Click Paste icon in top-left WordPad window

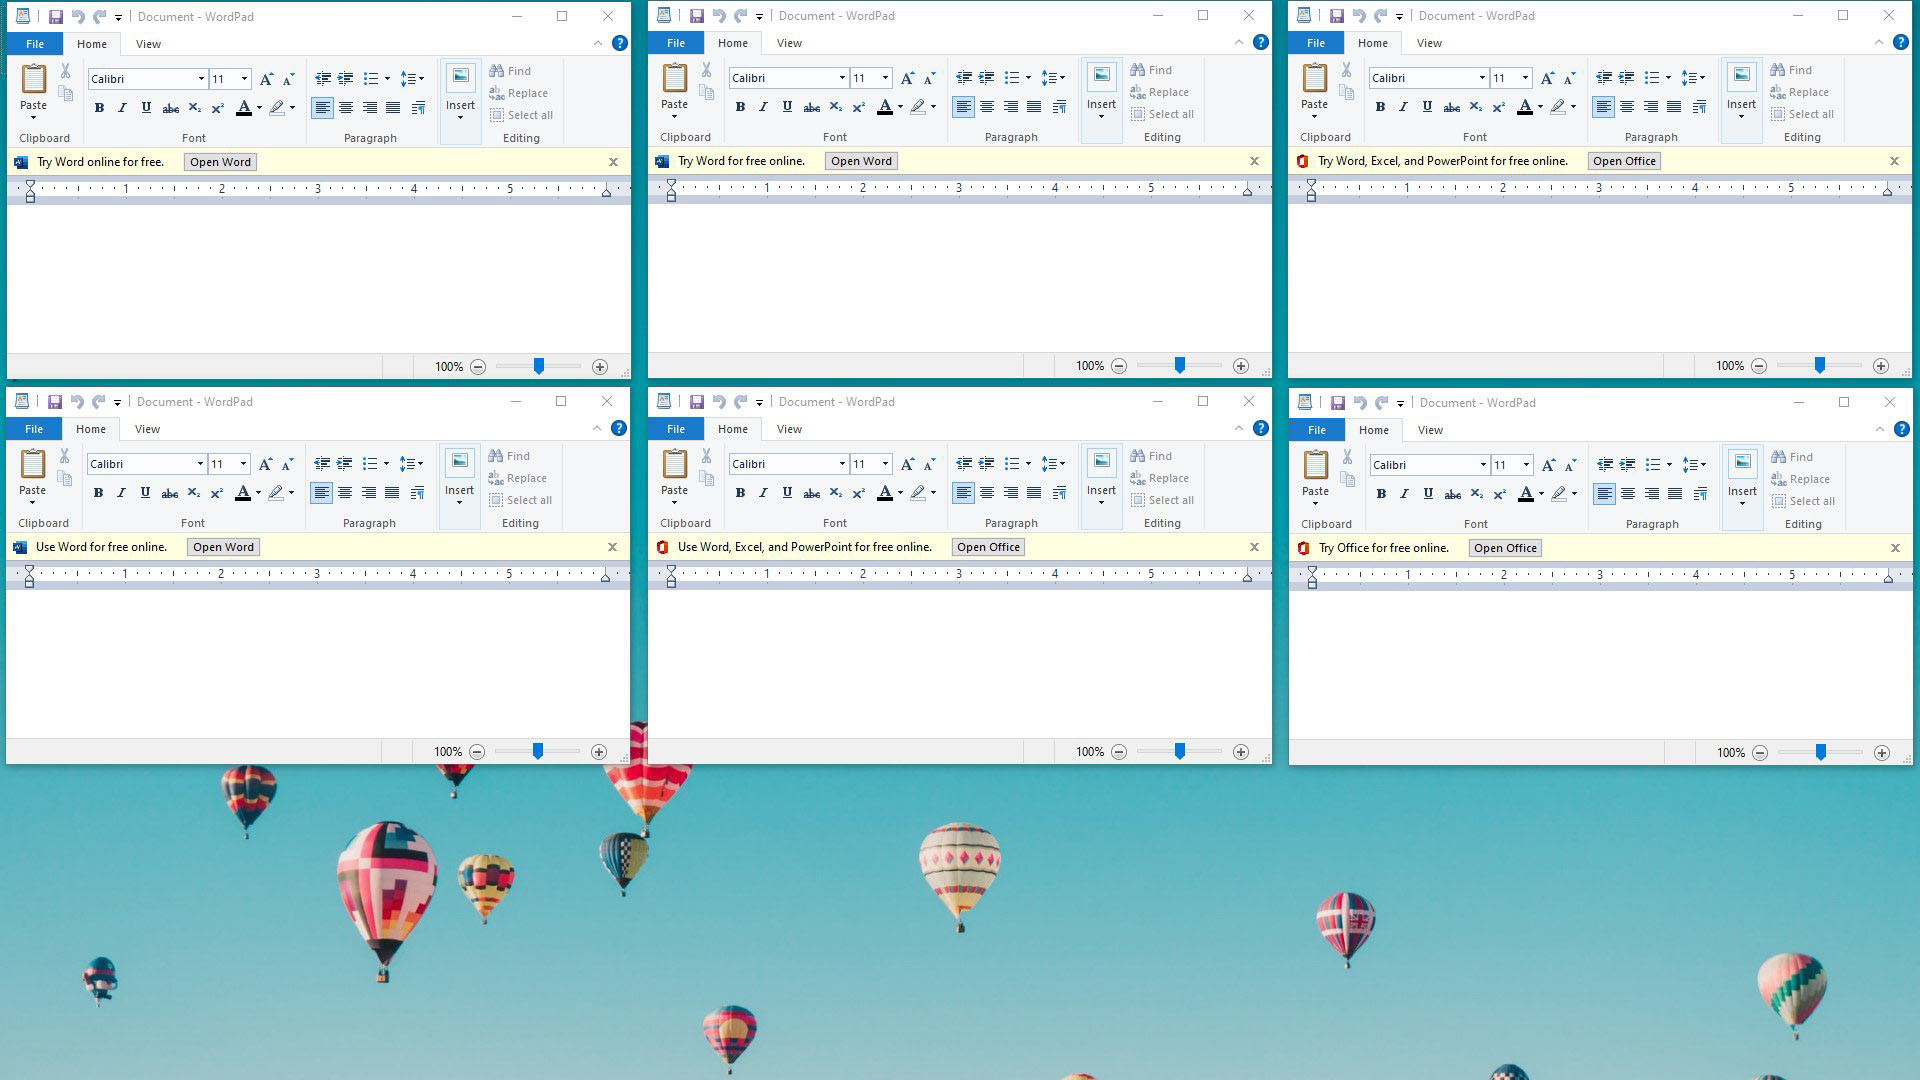(33, 80)
